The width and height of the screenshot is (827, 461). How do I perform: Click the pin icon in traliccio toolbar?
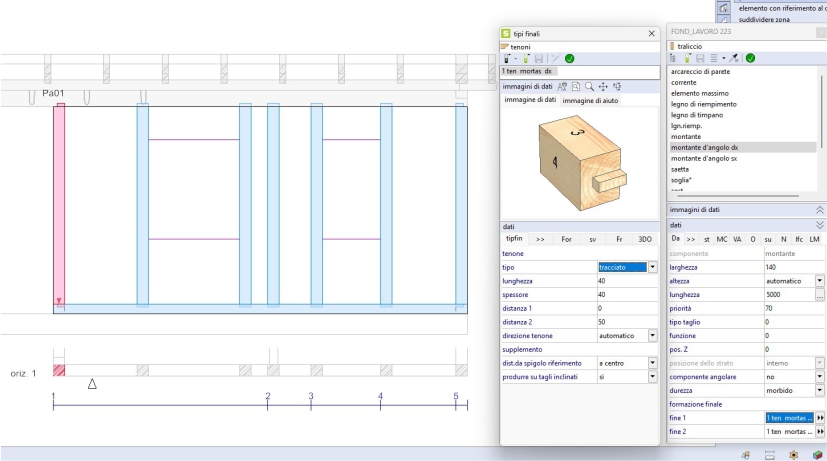(x=734, y=59)
